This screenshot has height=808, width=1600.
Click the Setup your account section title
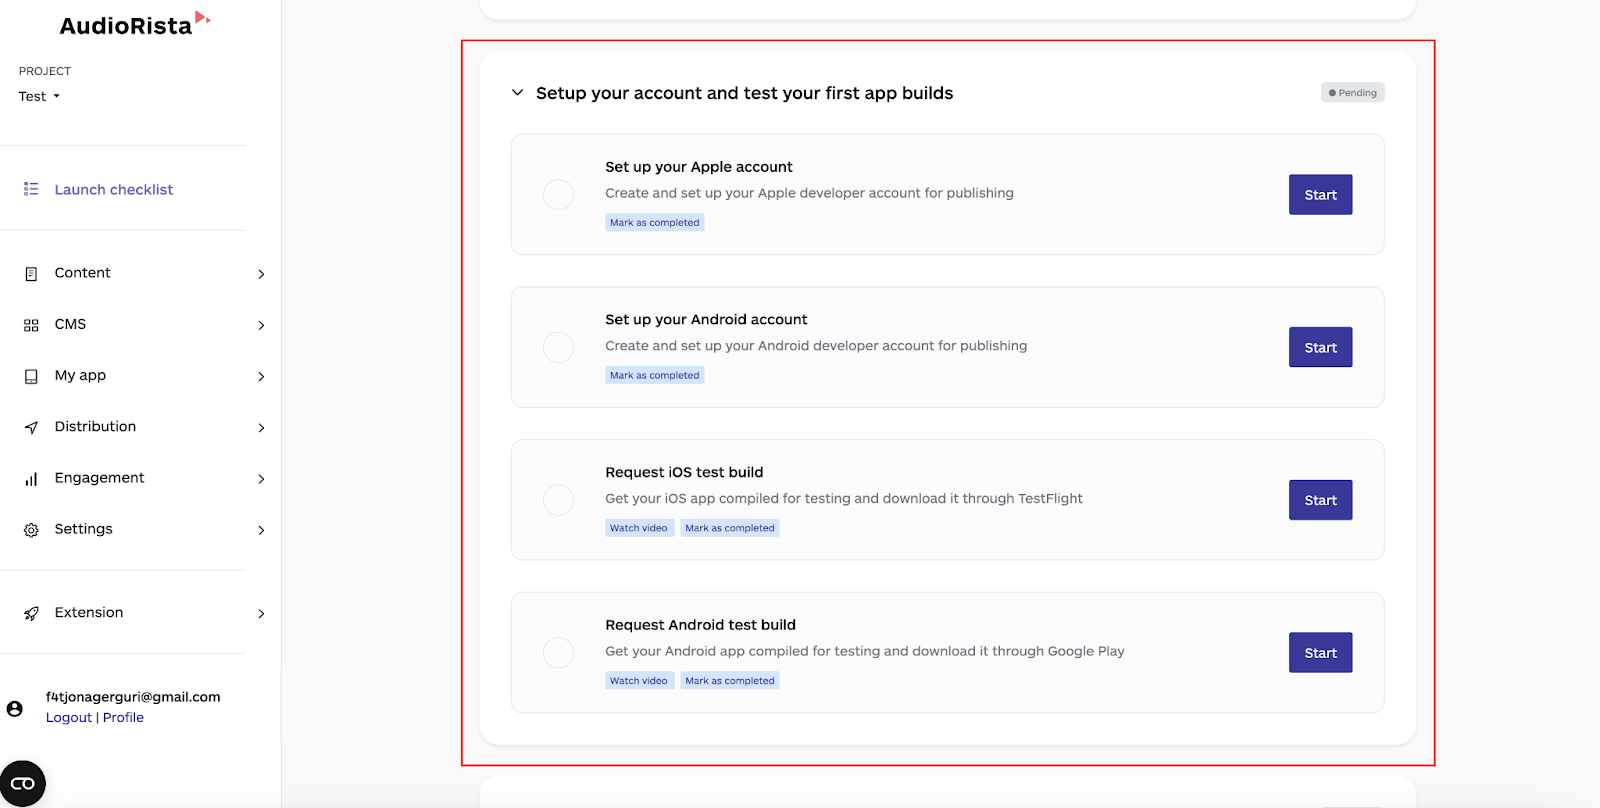[x=744, y=93]
